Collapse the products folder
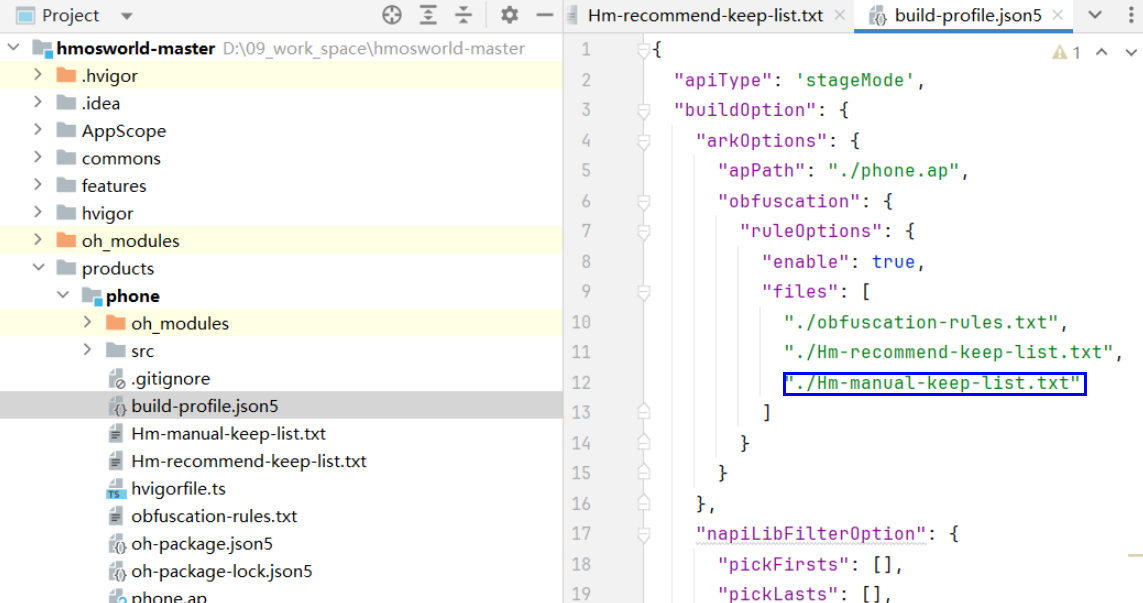The height and width of the screenshot is (603, 1143). 38,268
